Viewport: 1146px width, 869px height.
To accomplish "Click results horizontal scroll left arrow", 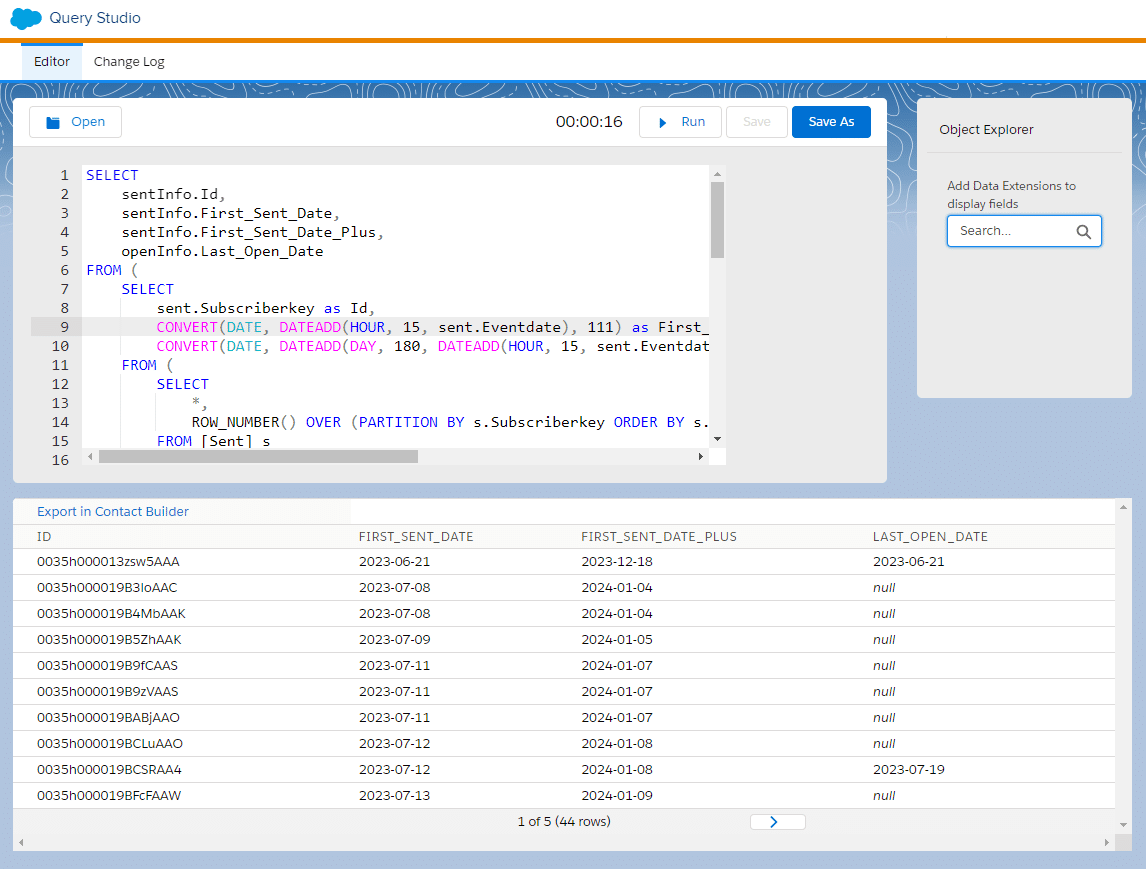I will coord(21,843).
